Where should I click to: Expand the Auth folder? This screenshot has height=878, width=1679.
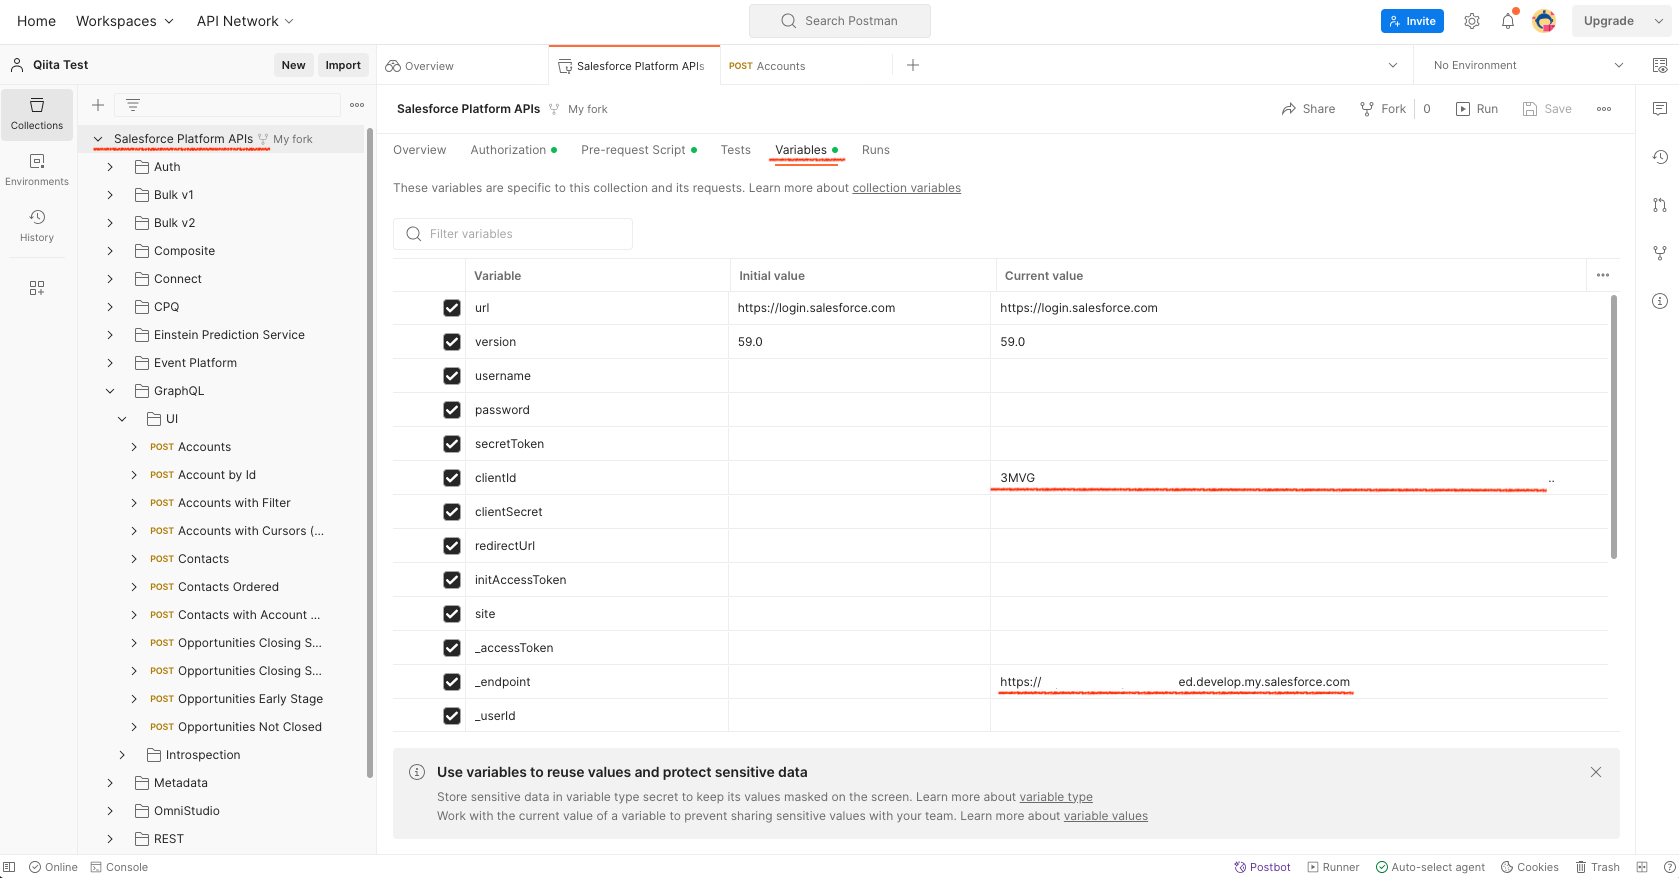point(110,167)
